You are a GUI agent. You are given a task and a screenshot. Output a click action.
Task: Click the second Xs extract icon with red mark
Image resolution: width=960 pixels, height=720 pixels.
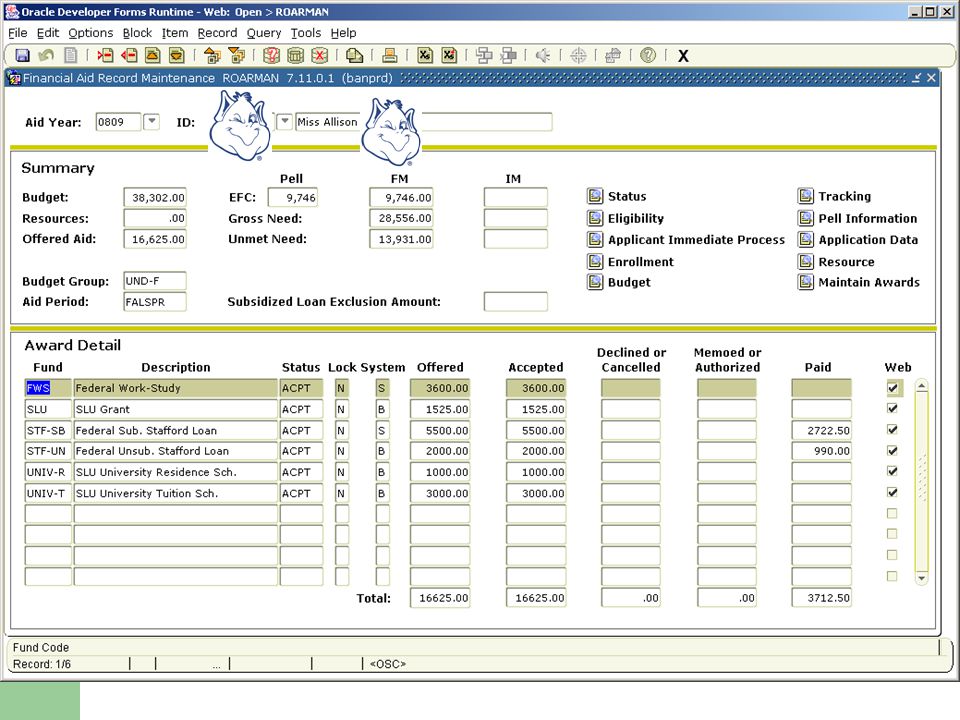point(449,56)
